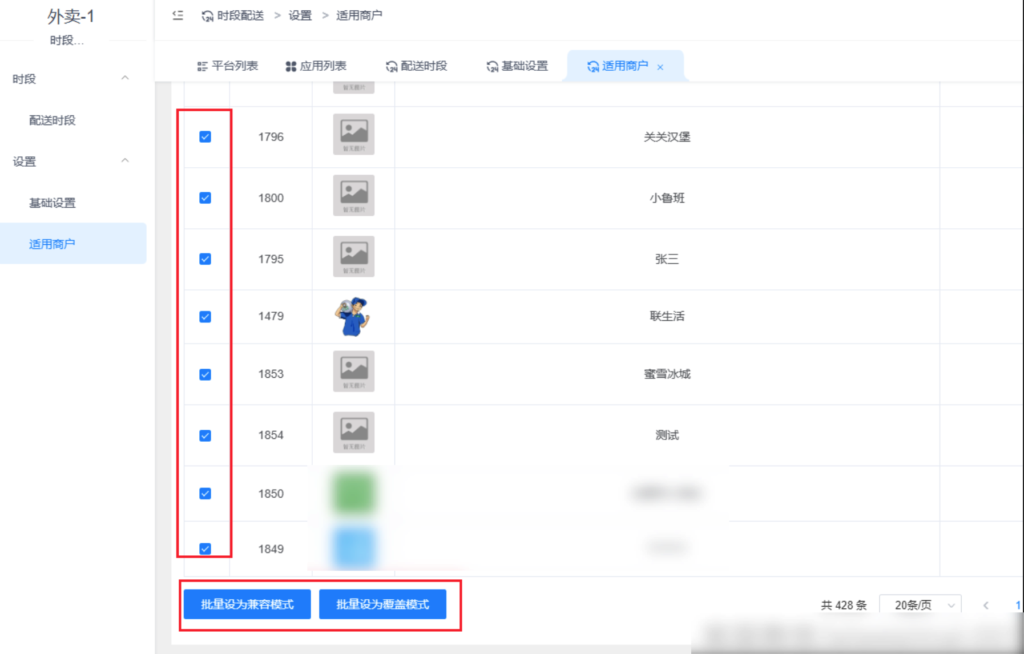Uncheck the checkbox for merchant 1796 关关汉堡
This screenshot has width=1024, height=654.
205,138
